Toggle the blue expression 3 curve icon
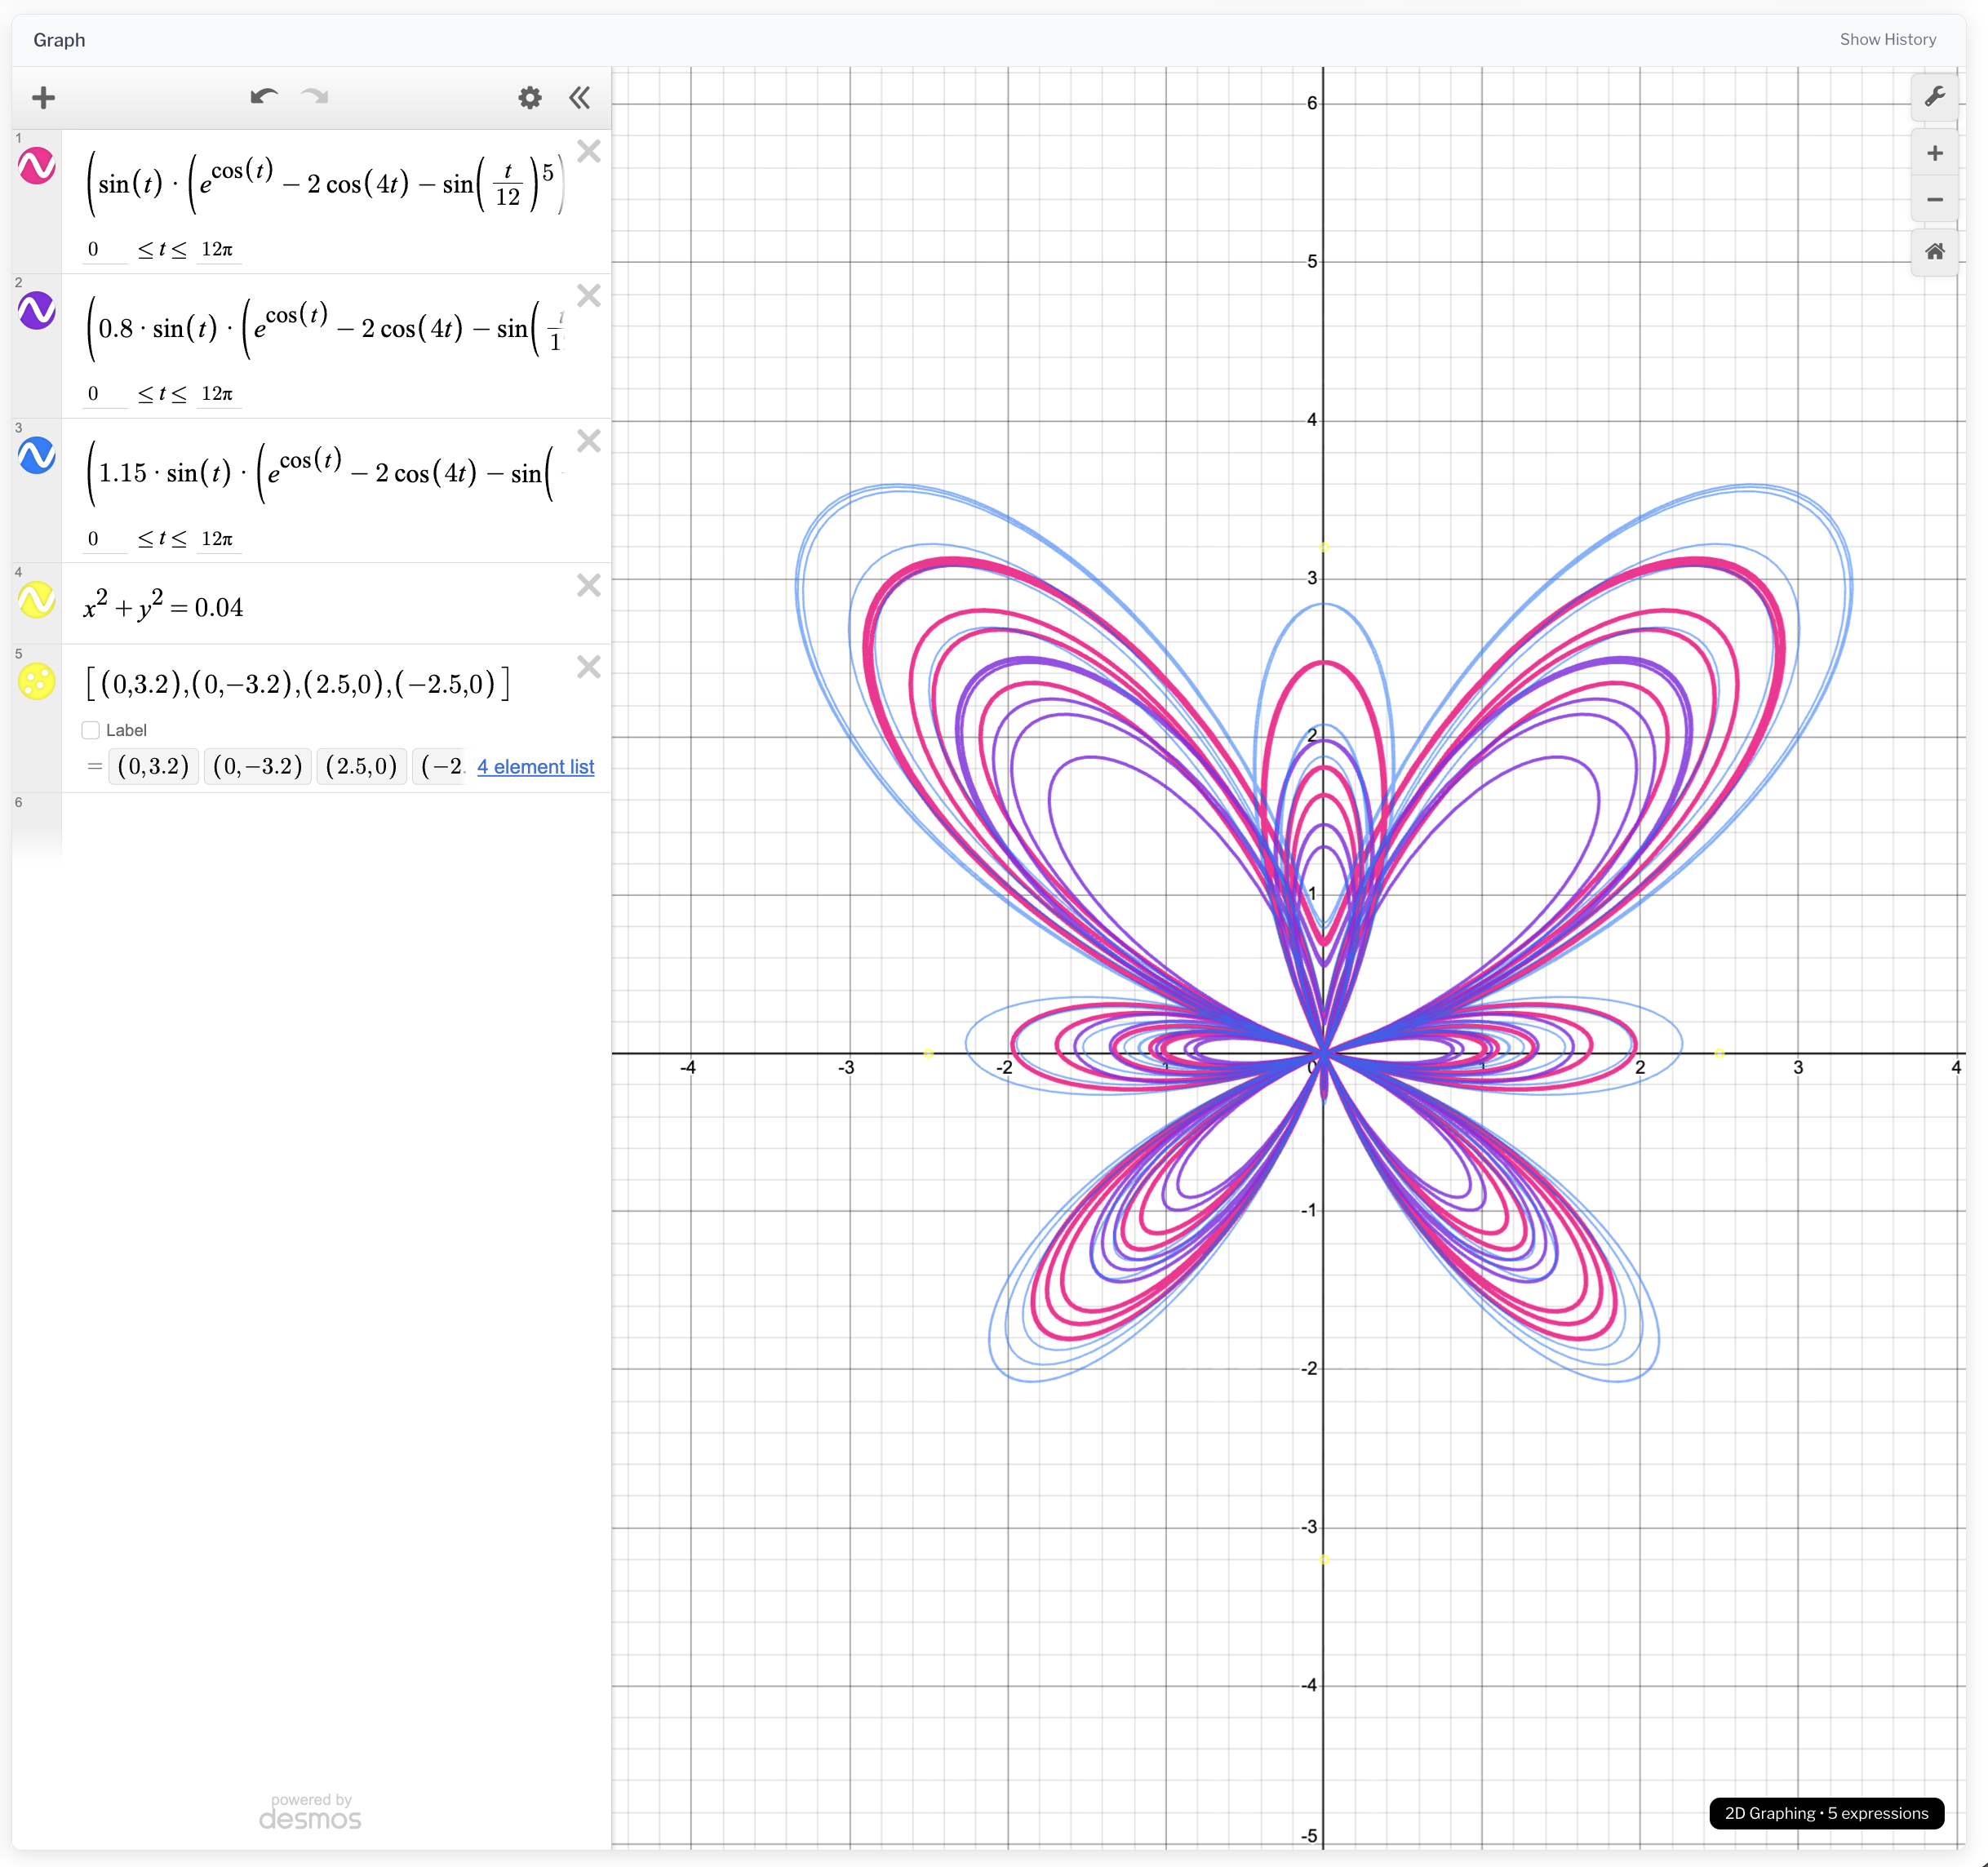The image size is (1988, 1867). [x=37, y=456]
